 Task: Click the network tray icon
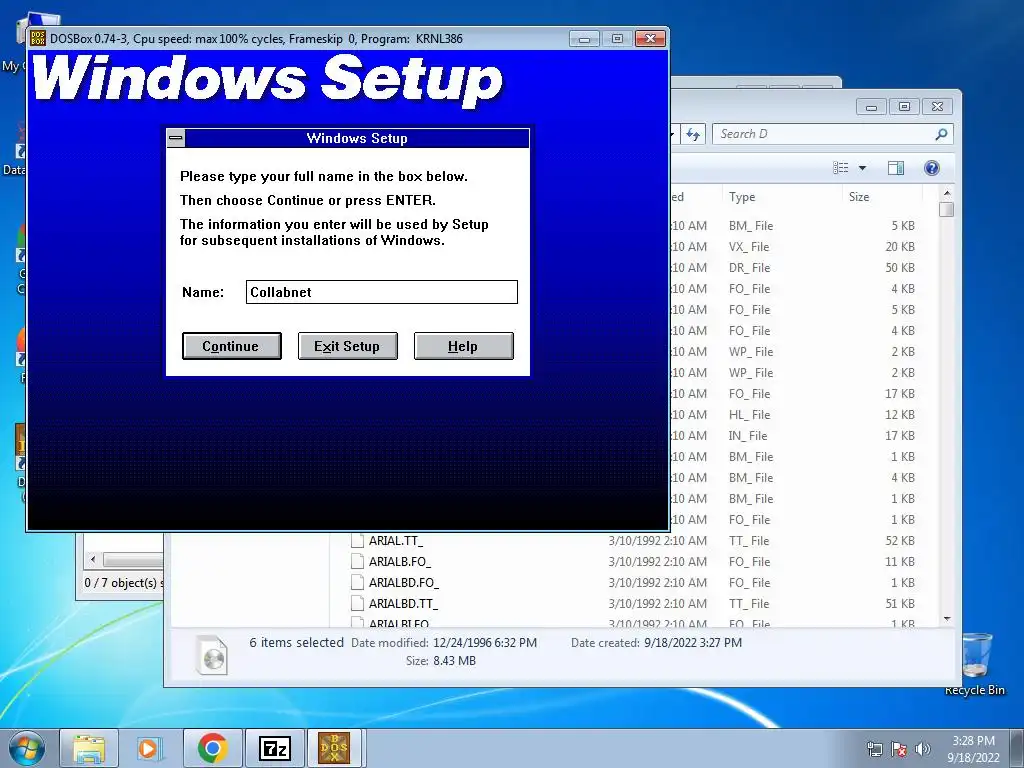874,749
